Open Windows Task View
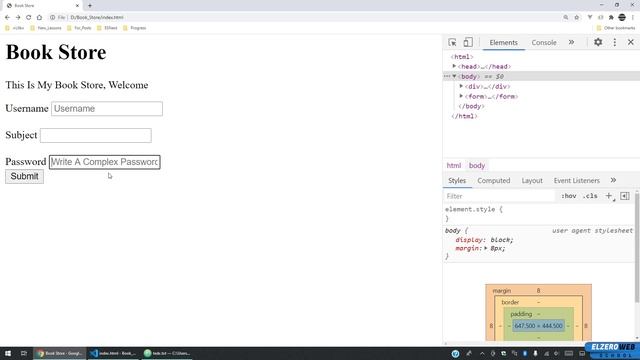Screen dimensions: 640x360 pos(24,353)
